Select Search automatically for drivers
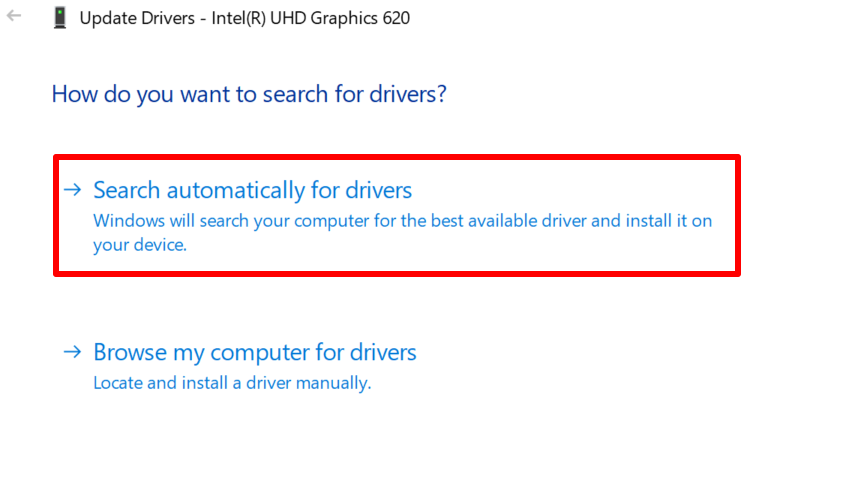Image resolution: width=854 pixels, height=482 pixels. (252, 190)
